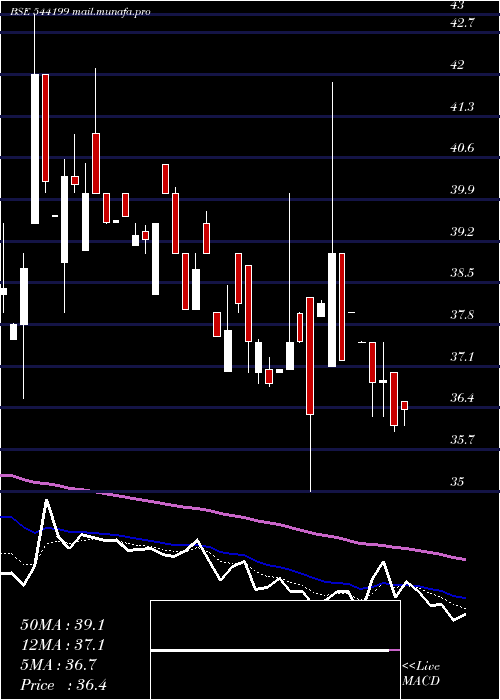This screenshot has height=700, width=500.
Task: Click the 36.4 price axis label
Action: tap(462, 398)
